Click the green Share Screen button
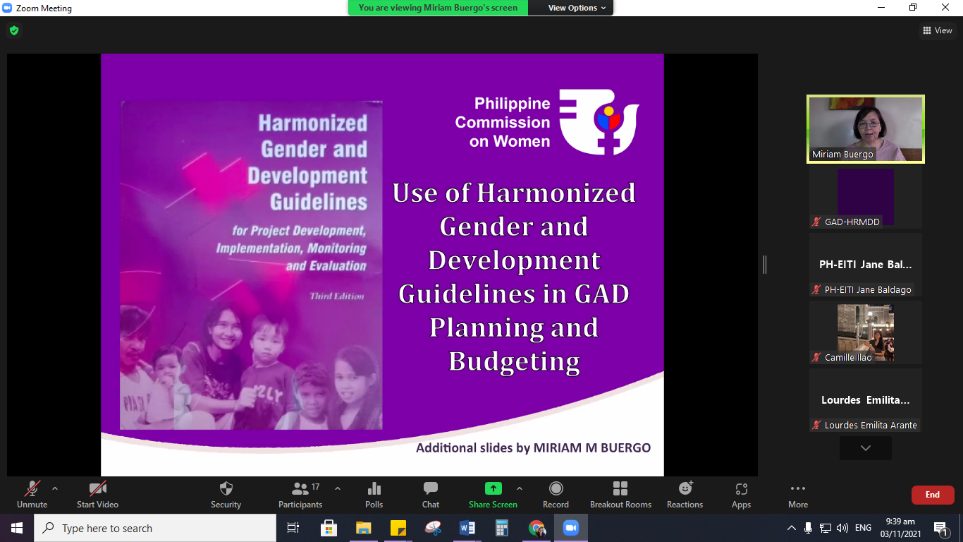Screen dimensions: 963x542 493,495
